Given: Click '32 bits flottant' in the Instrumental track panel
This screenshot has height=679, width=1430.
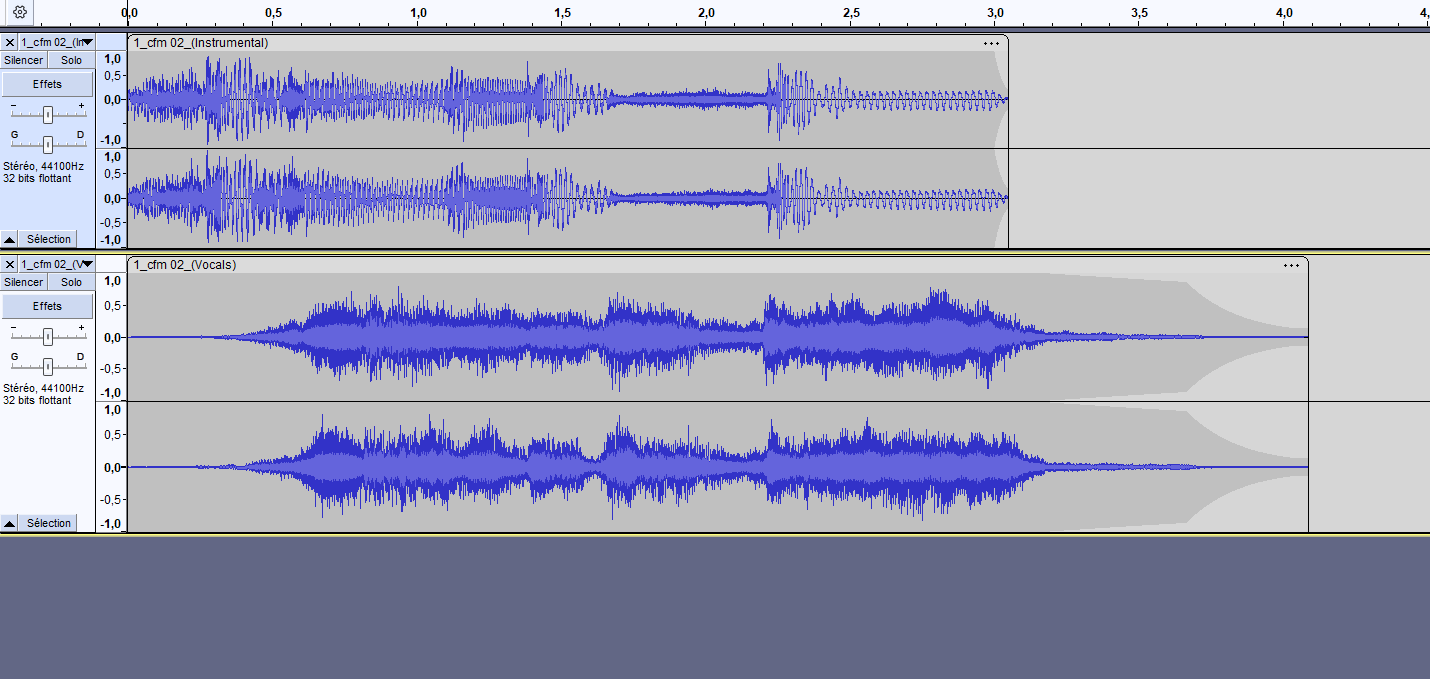Looking at the screenshot, I should pyautogui.click(x=37, y=178).
